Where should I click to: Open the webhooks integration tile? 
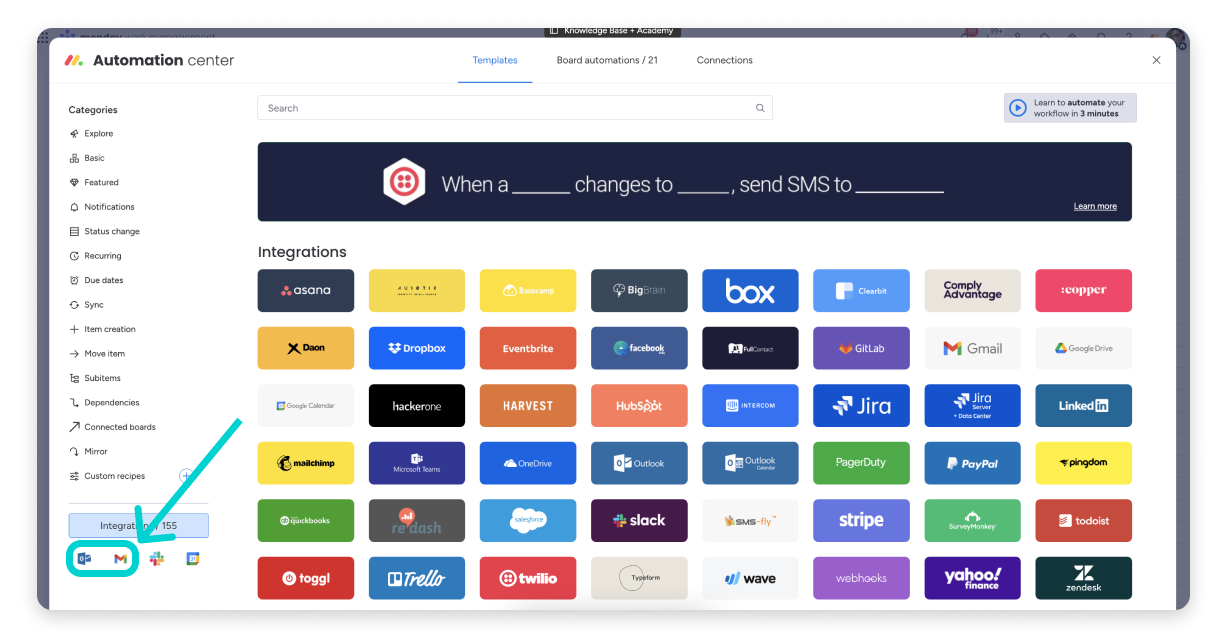pos(861,578)
